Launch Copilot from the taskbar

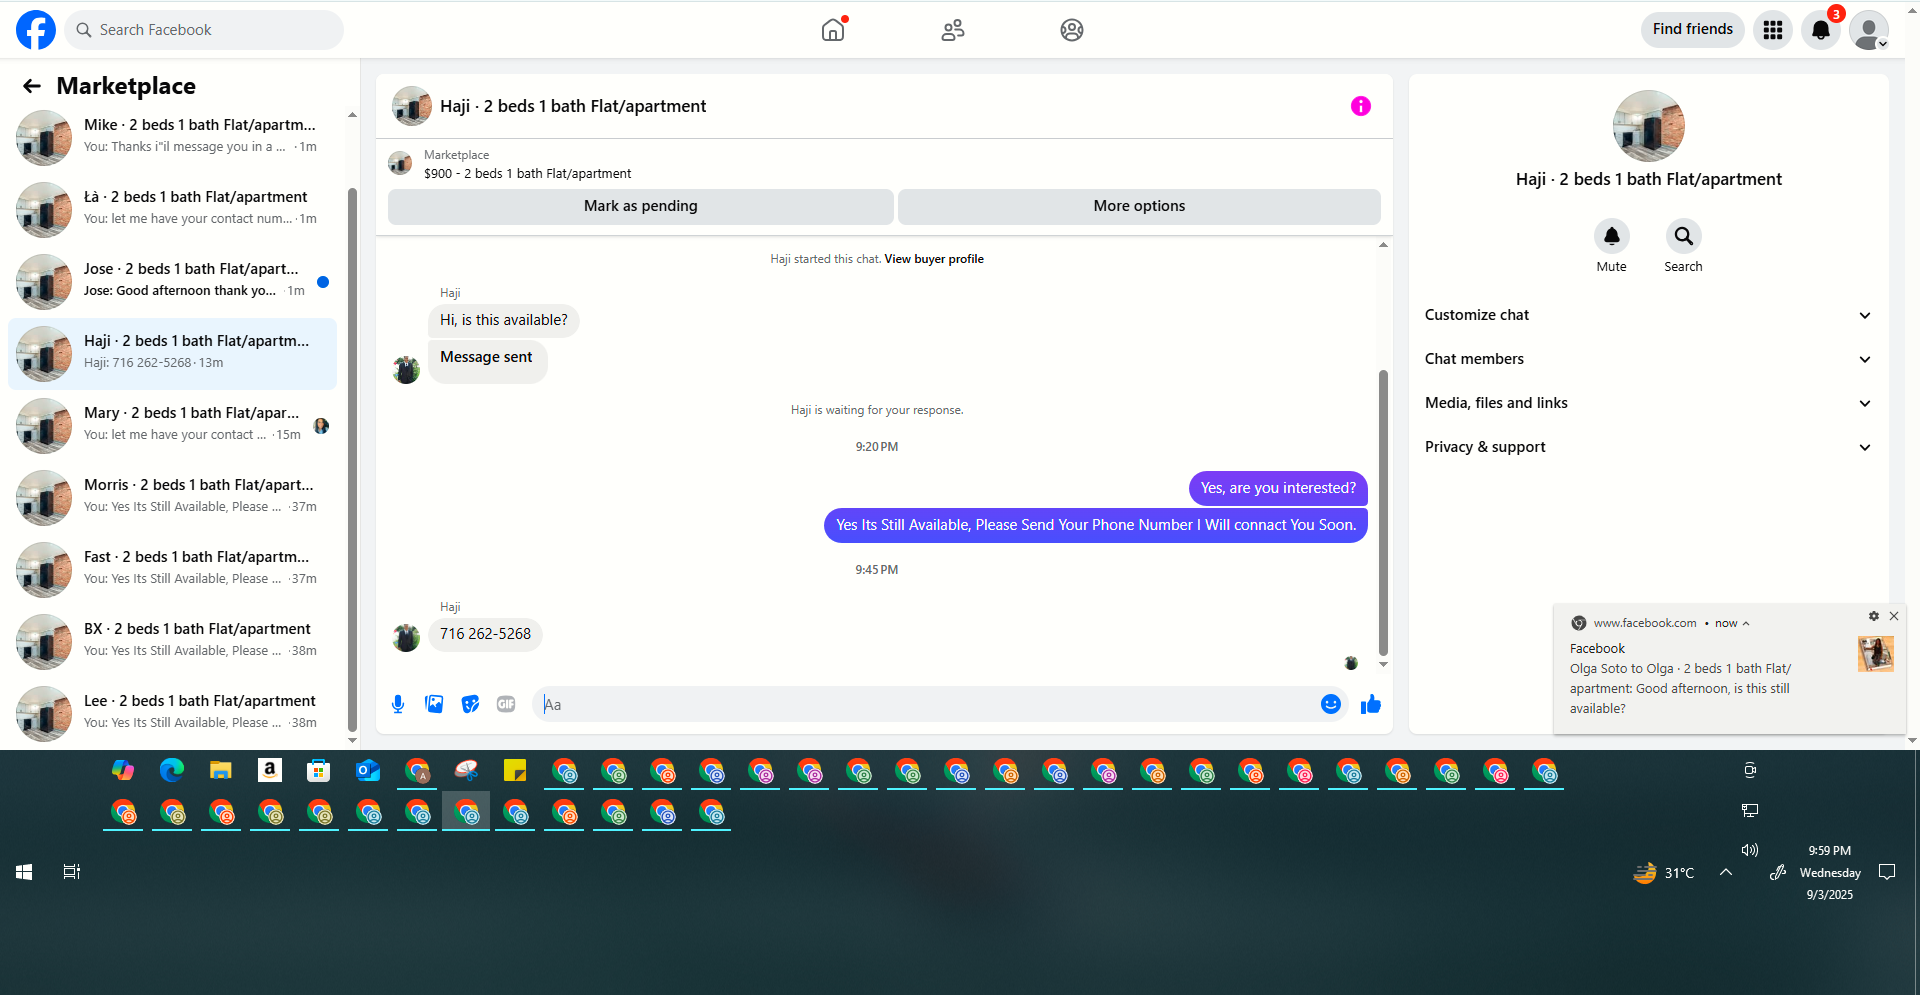coord(123,770)
